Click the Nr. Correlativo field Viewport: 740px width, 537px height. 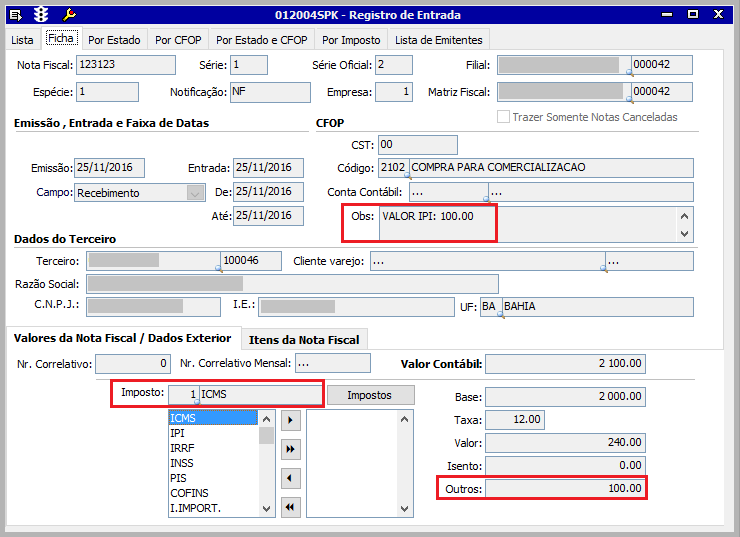coord(133,364)
